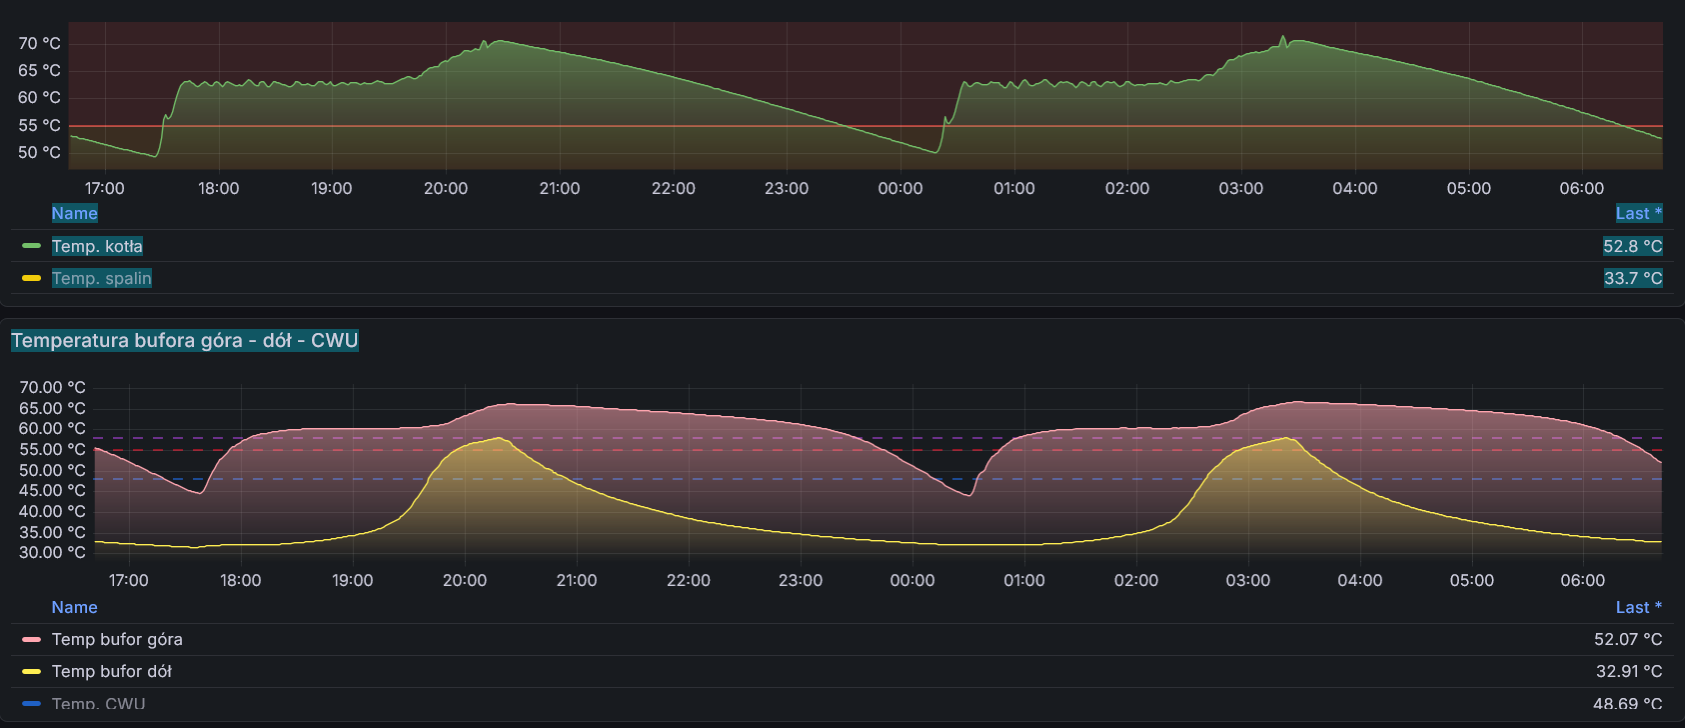Show only the Temp bufor dół series
Image resolution: width=1685 pixels, height=728 pixels.
click(x=111, y=671)
